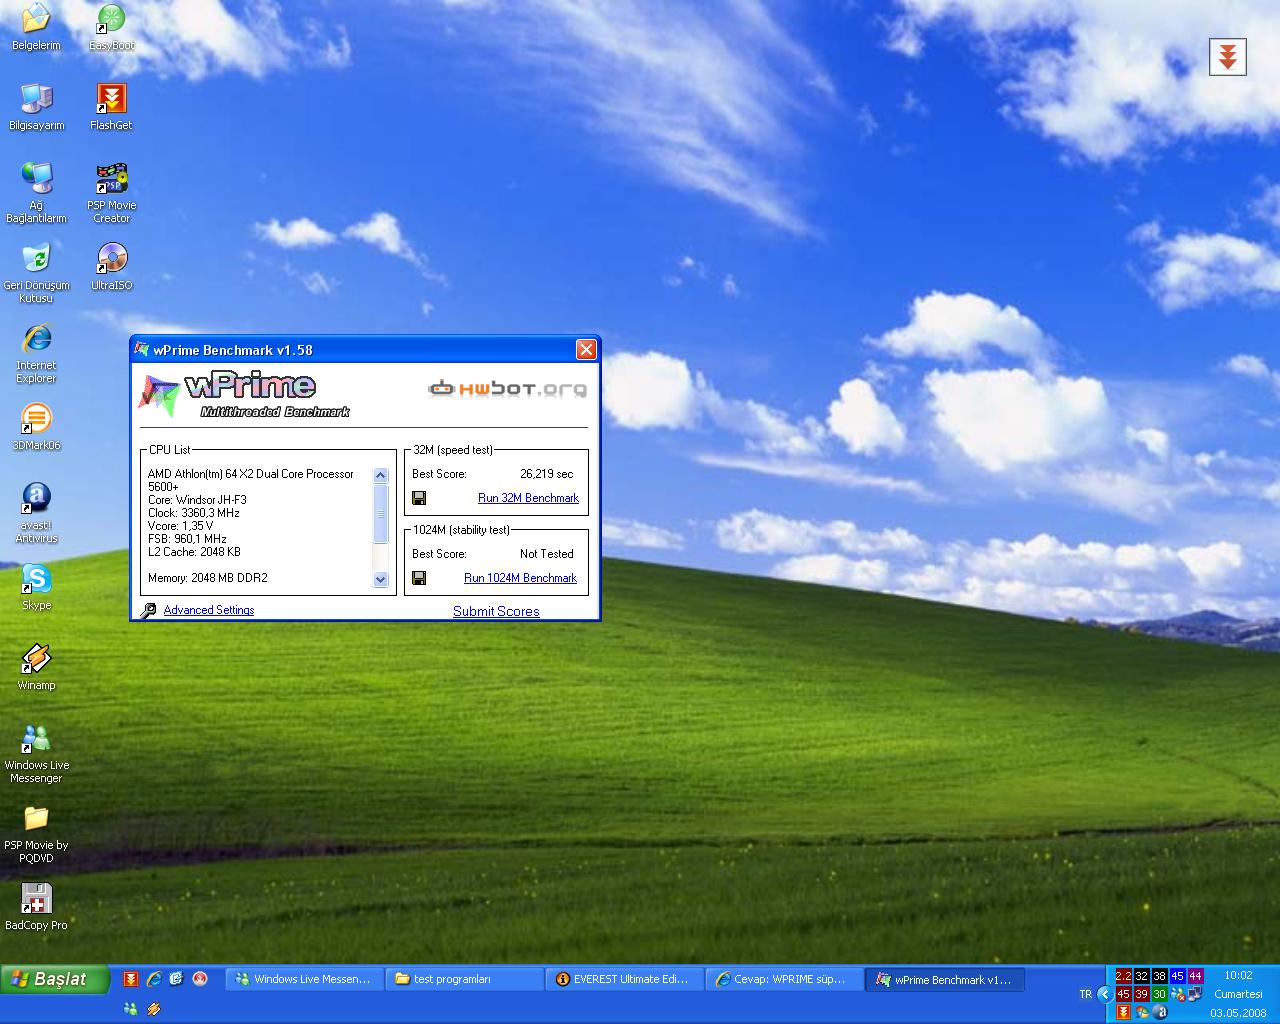This screenshot has height=1024, width=1280.
Task: Select the Winamp desktop shortcut
Action: (36, 666)
